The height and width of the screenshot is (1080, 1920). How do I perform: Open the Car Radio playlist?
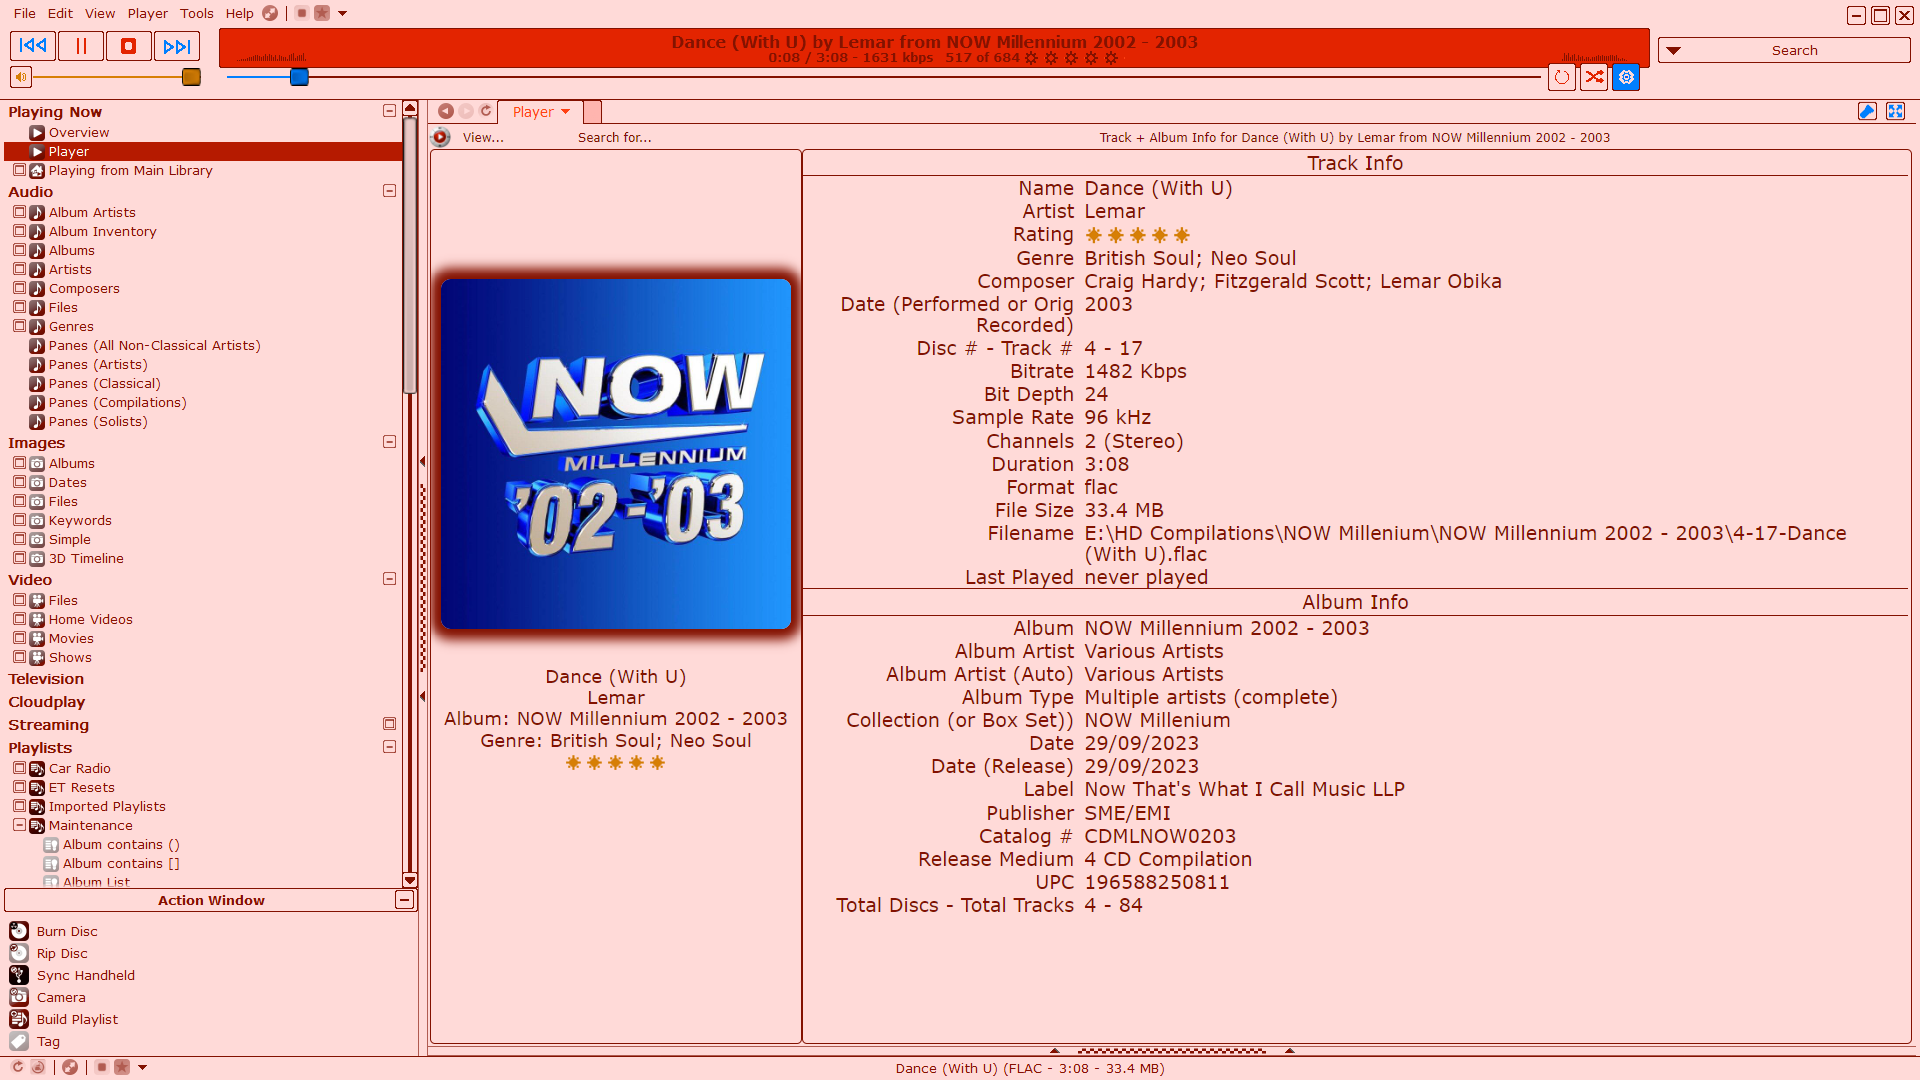coord(80,768)
